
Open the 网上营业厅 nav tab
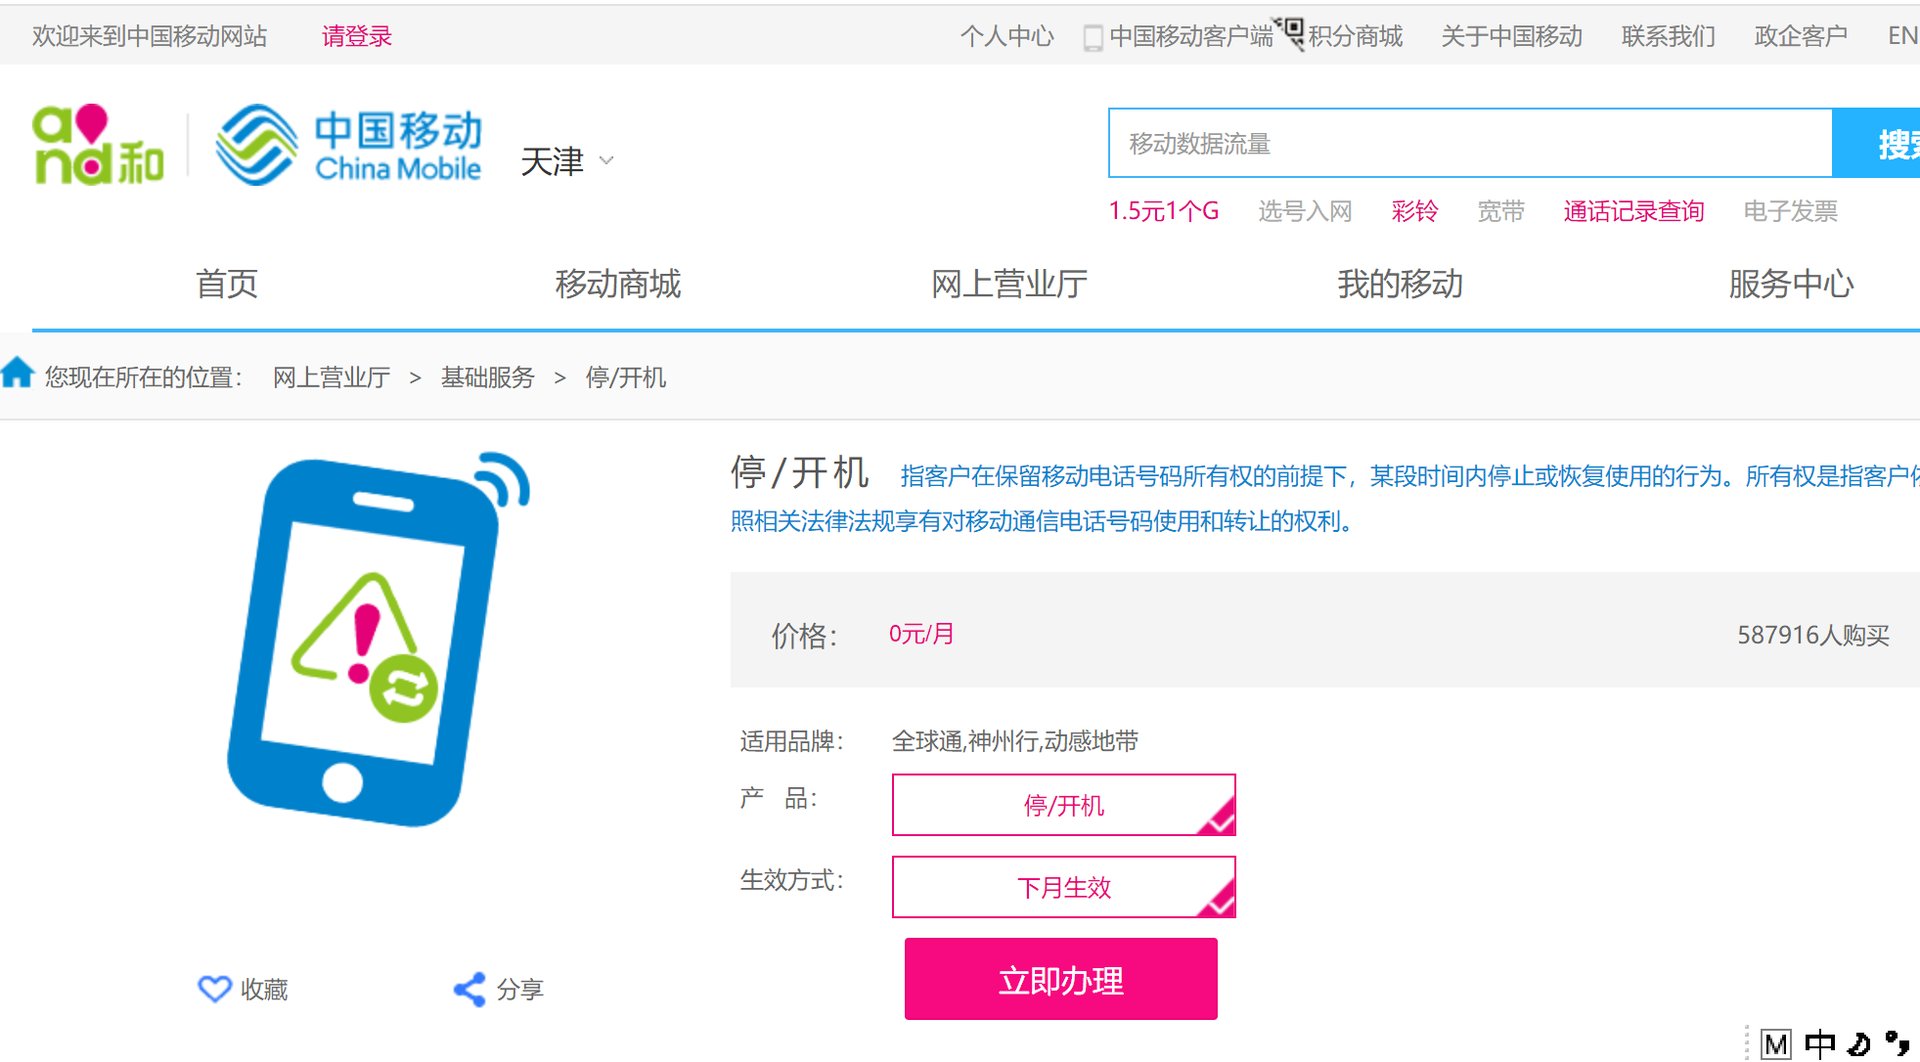tap(1009, 284)
